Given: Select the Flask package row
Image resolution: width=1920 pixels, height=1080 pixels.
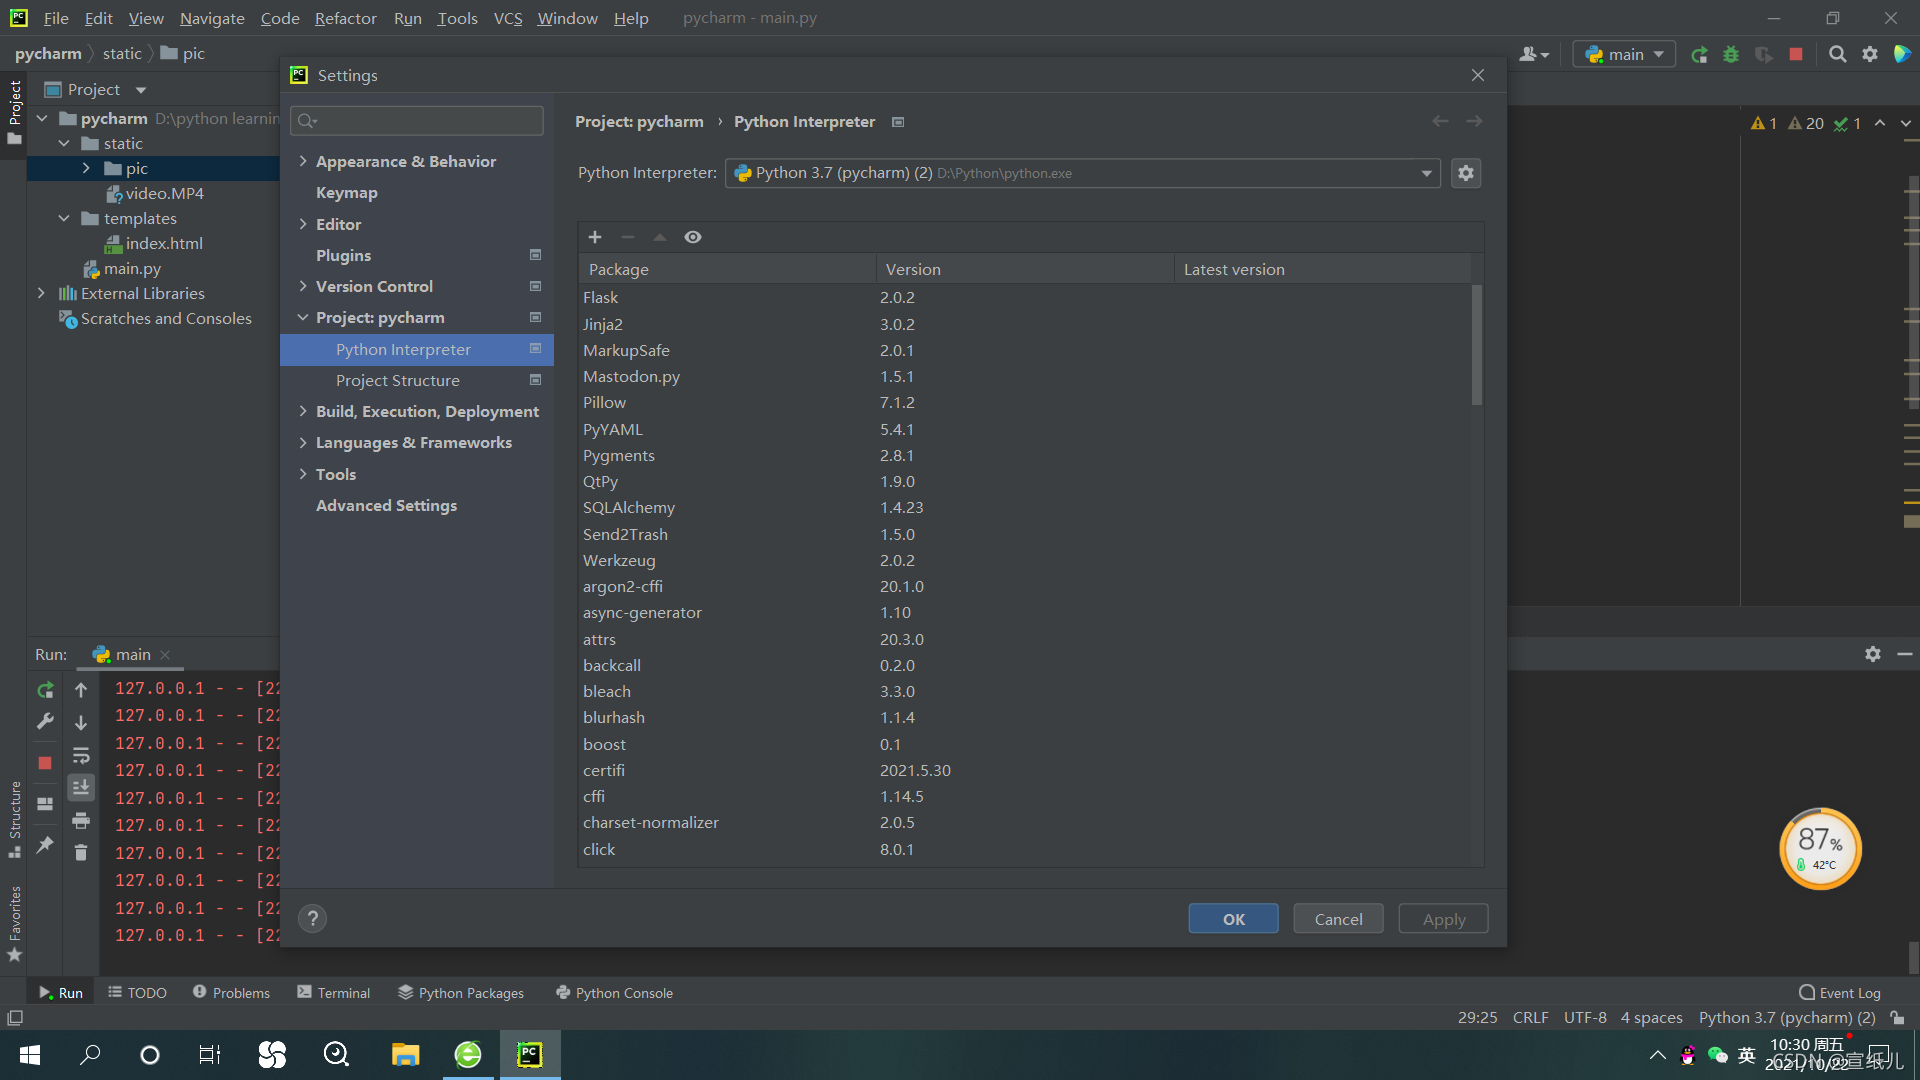Looking at the screenshot, I should tap(1024, 297).
